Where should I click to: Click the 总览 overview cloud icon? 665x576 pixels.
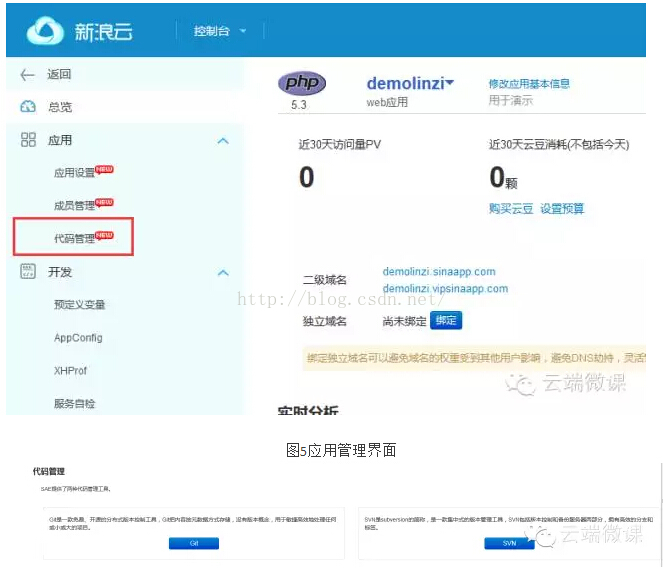tap(28, 106)
